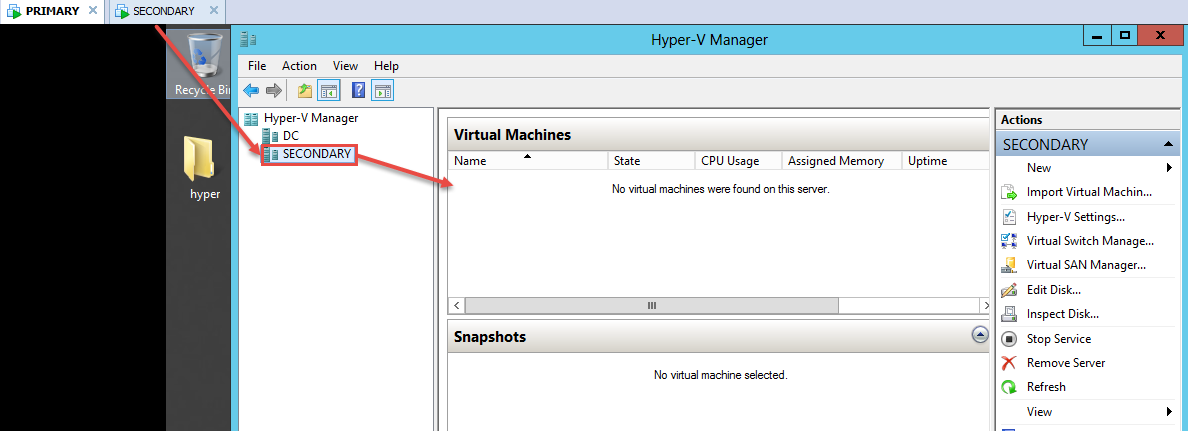Click the Hyper-V Manager root tree icon

pos(252,118)
